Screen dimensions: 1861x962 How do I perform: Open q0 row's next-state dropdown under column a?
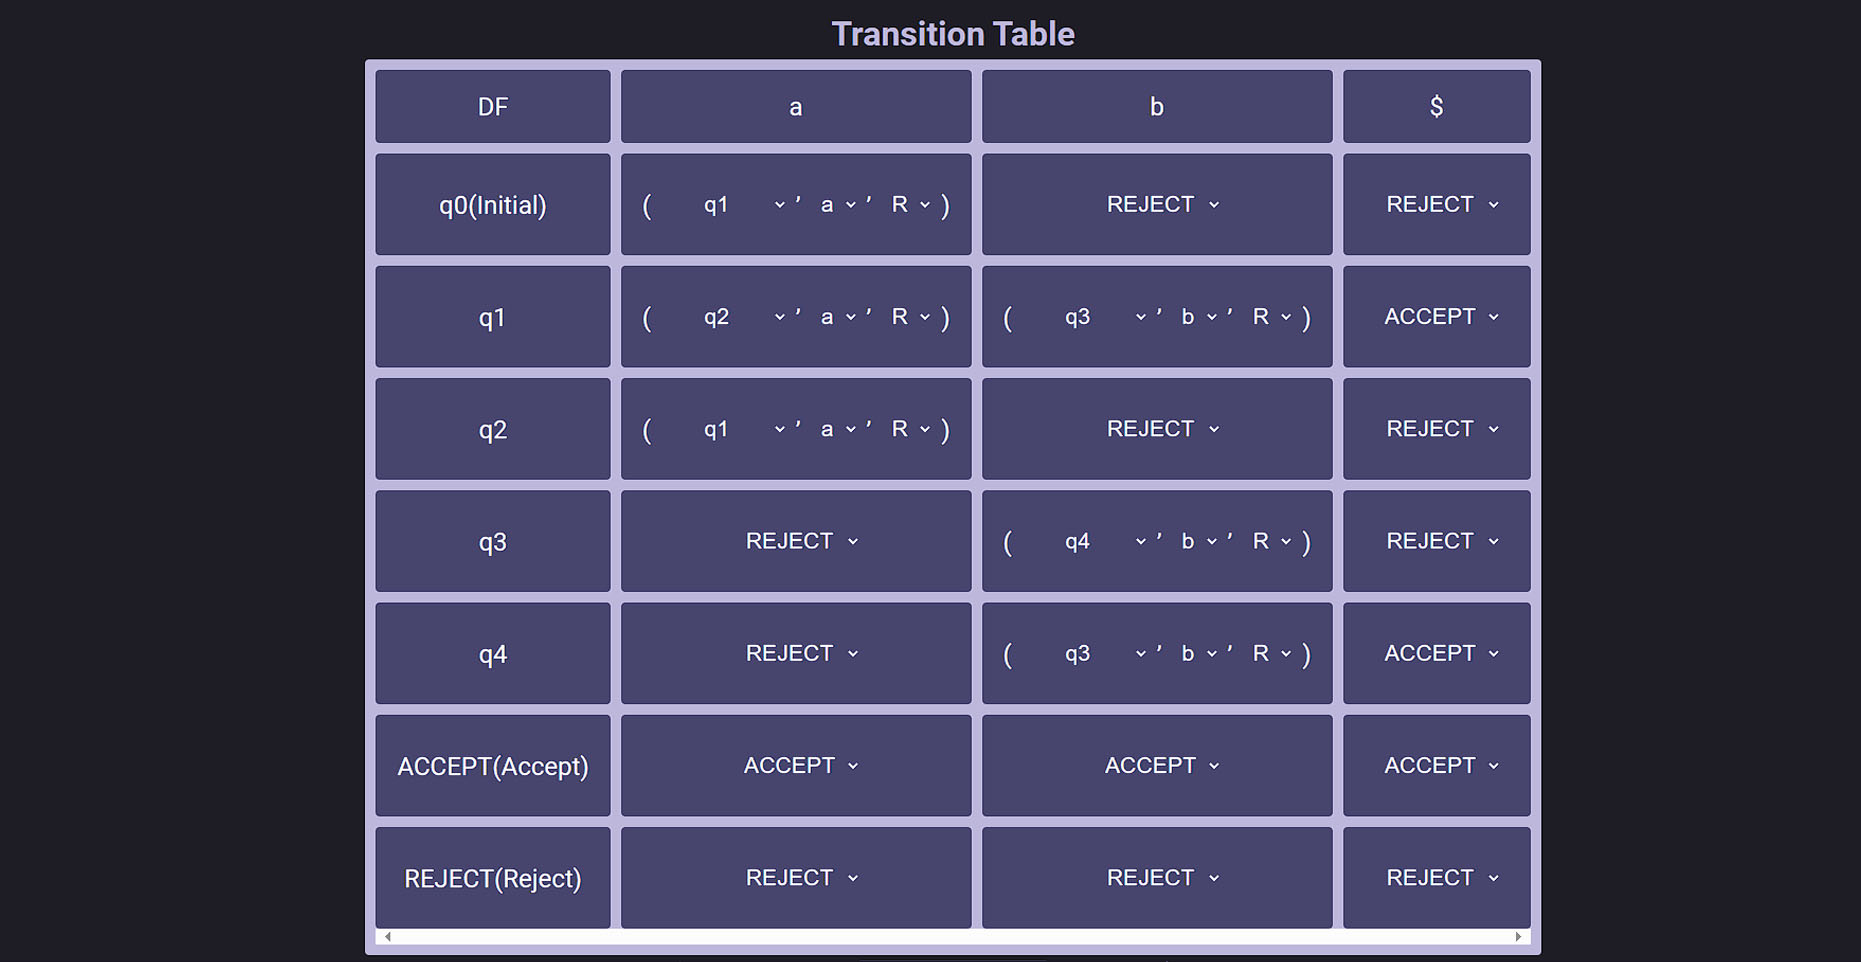742,205
